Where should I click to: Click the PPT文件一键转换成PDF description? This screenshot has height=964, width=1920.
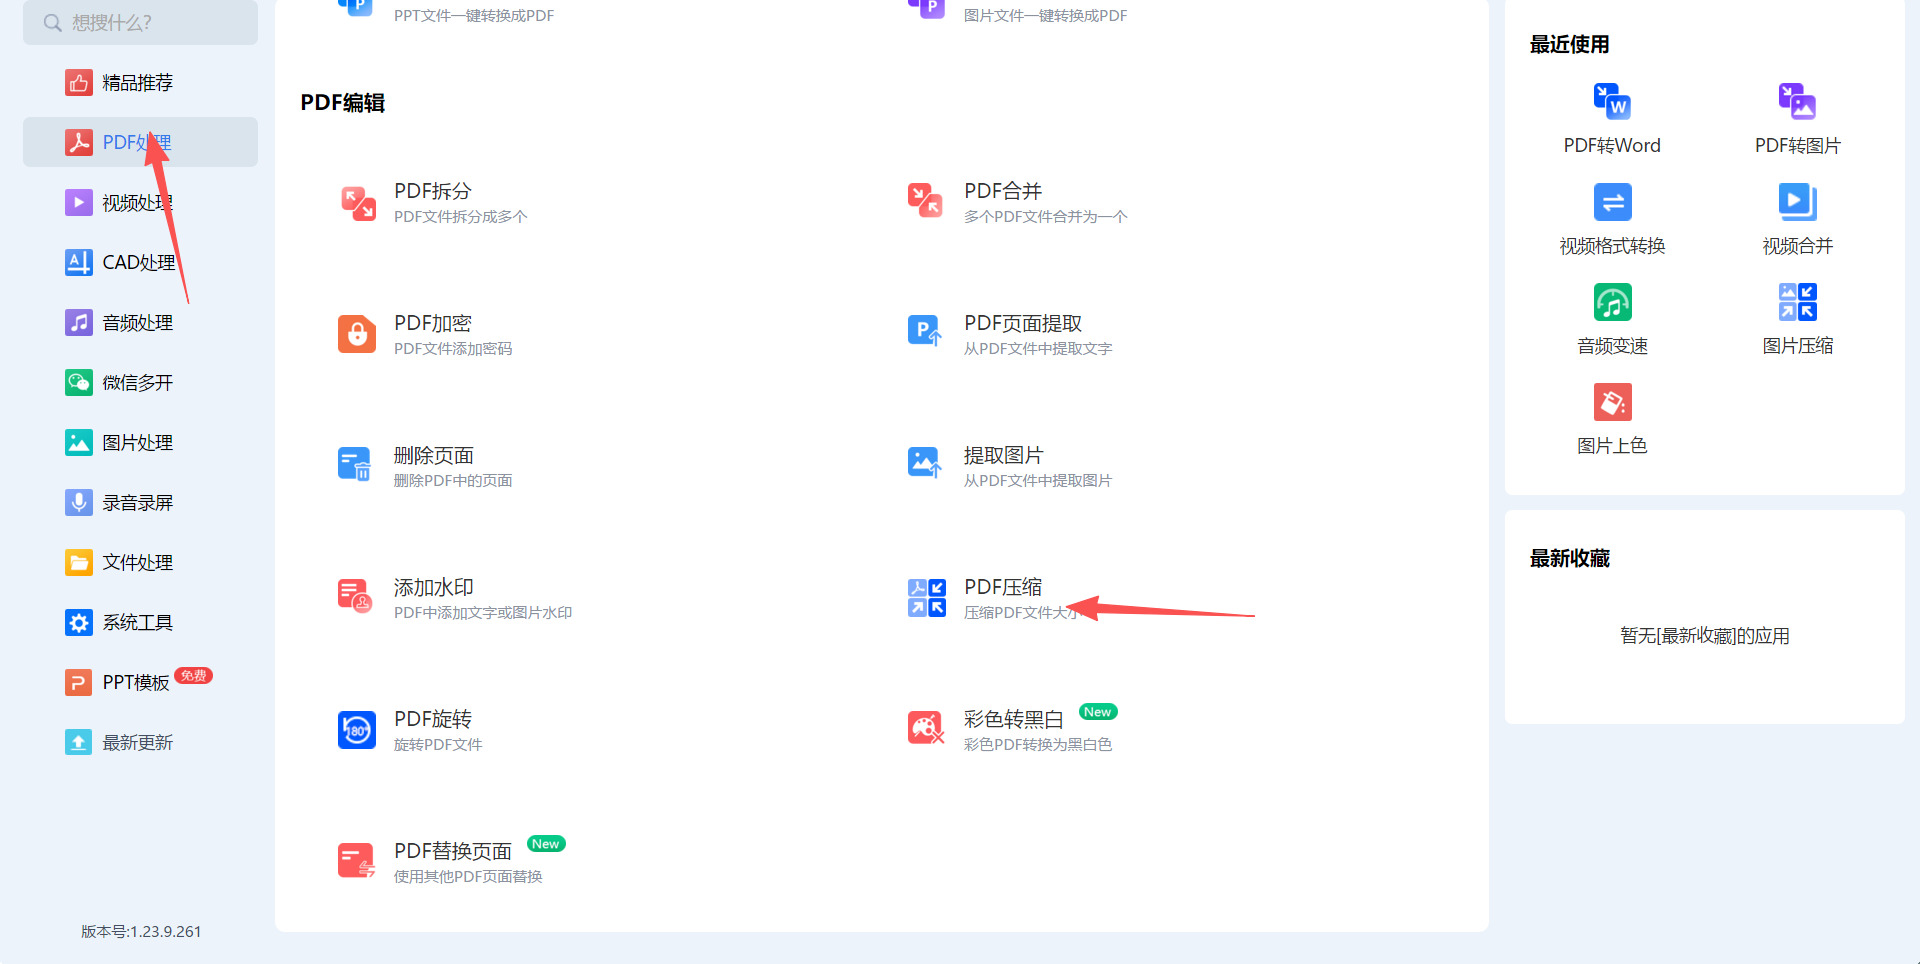(474, 16)
